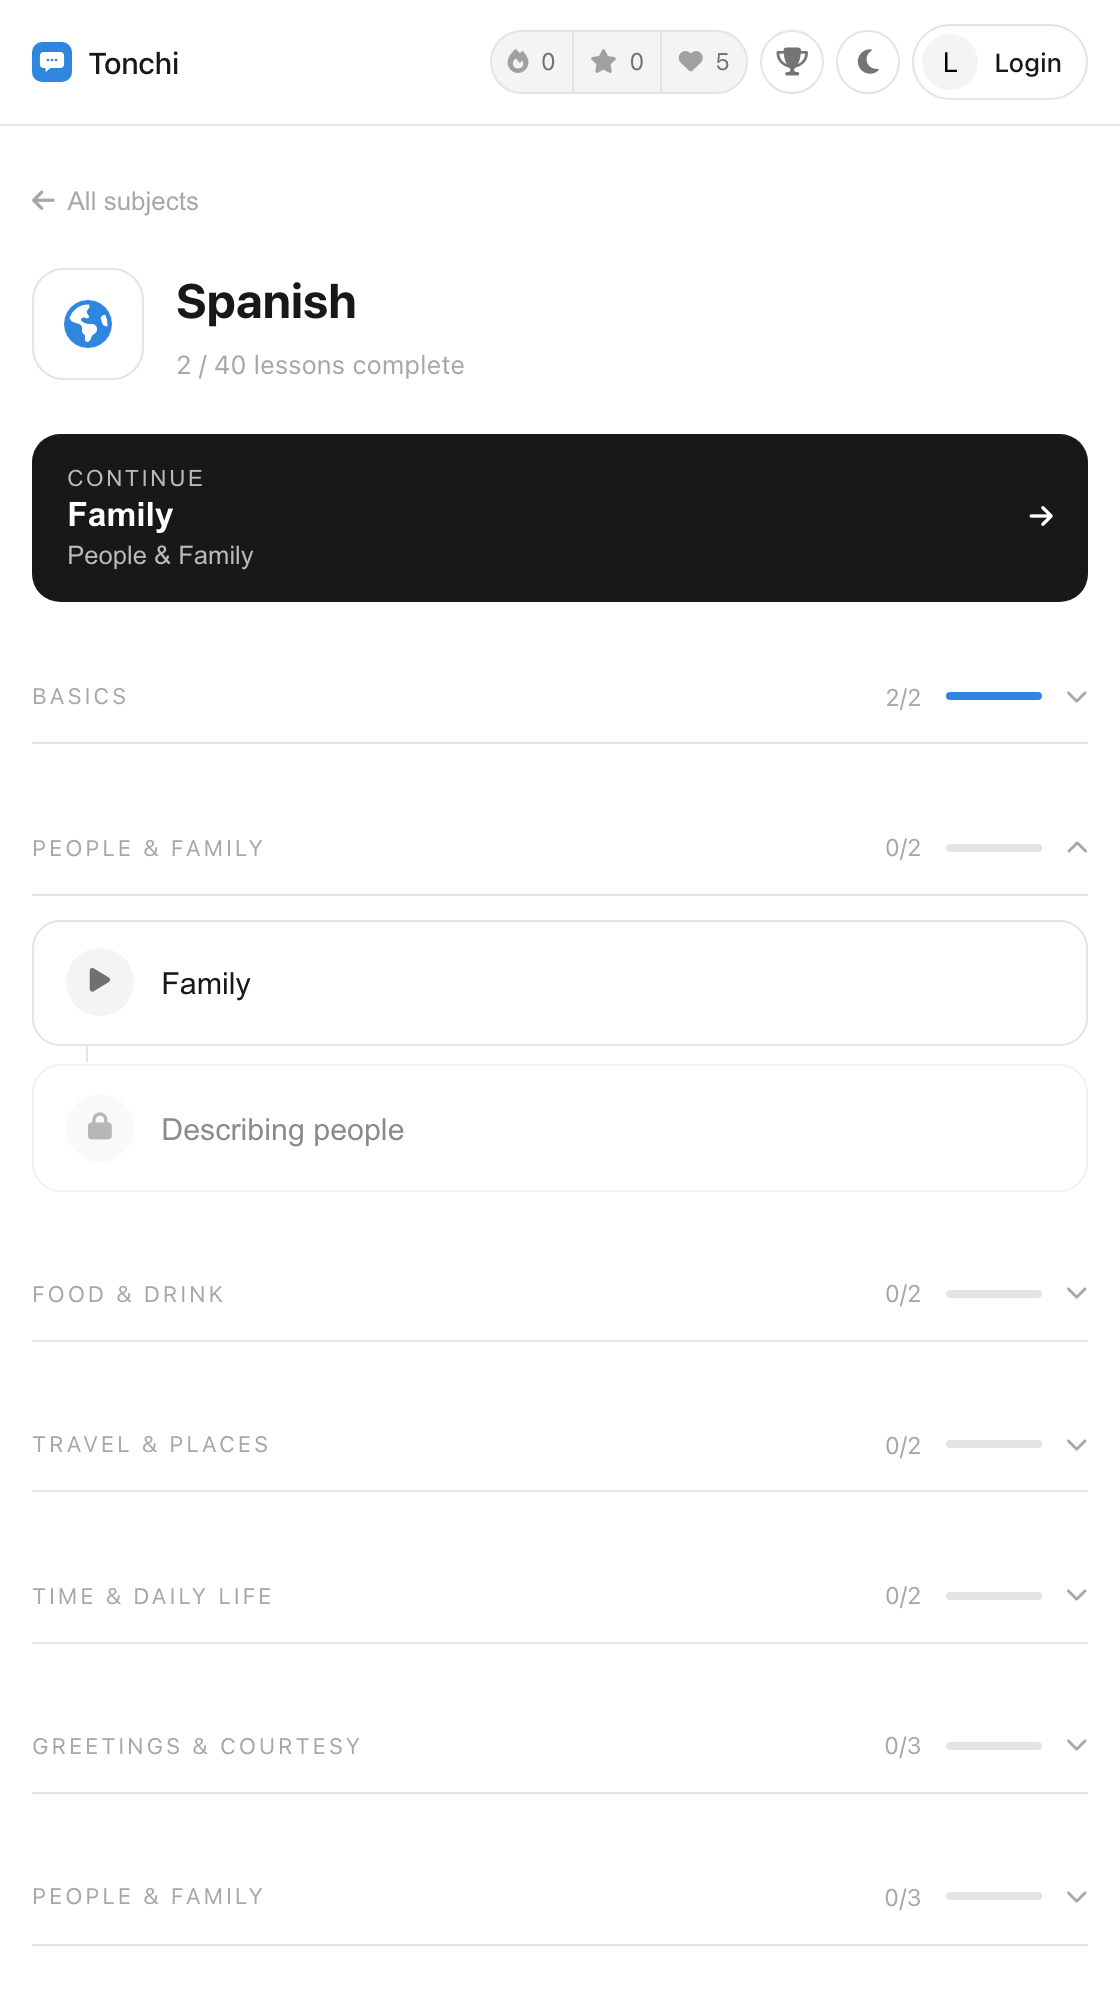Expand the Food & Drink section

coord(560,1294)
